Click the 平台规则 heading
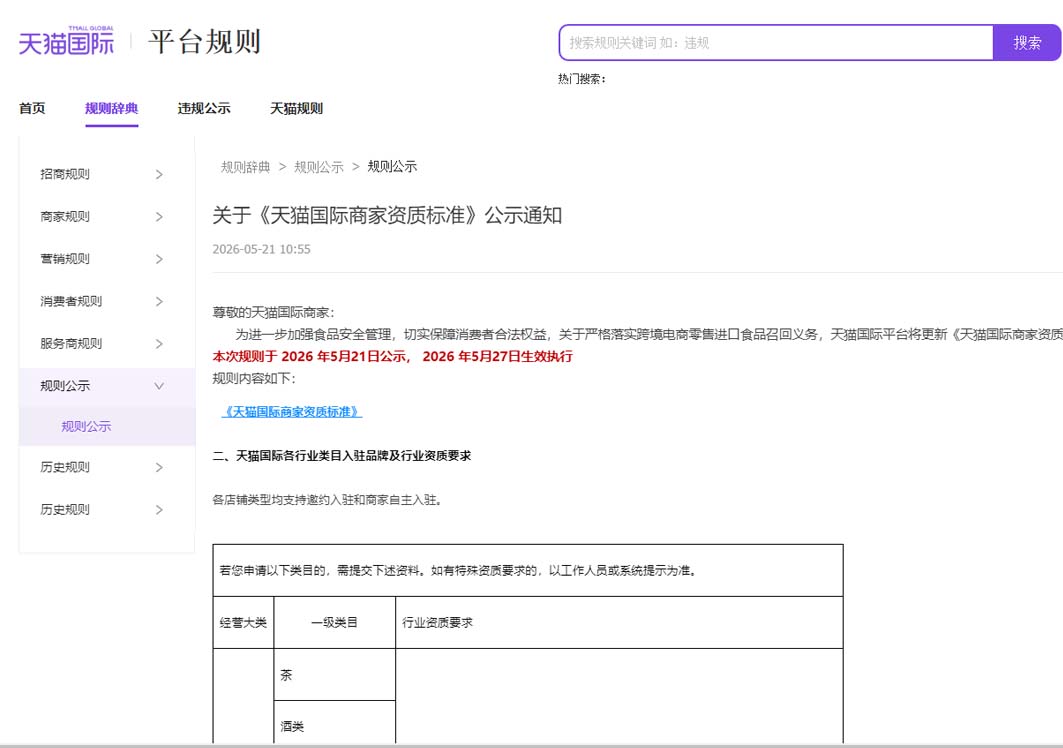This screenshot has width=1063, height=748. pyautogui.click(x=204, y=41)
